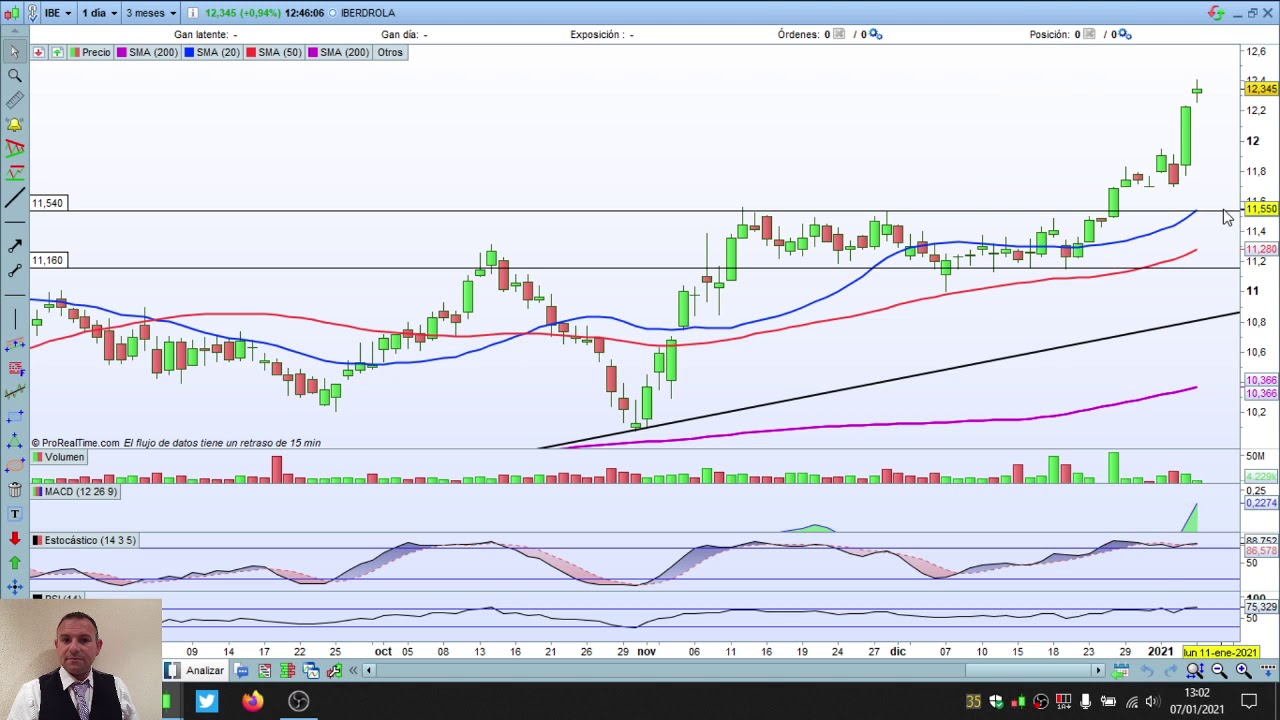
Task: Click the volume speaker tray icon
Action: pos(1153,701)
